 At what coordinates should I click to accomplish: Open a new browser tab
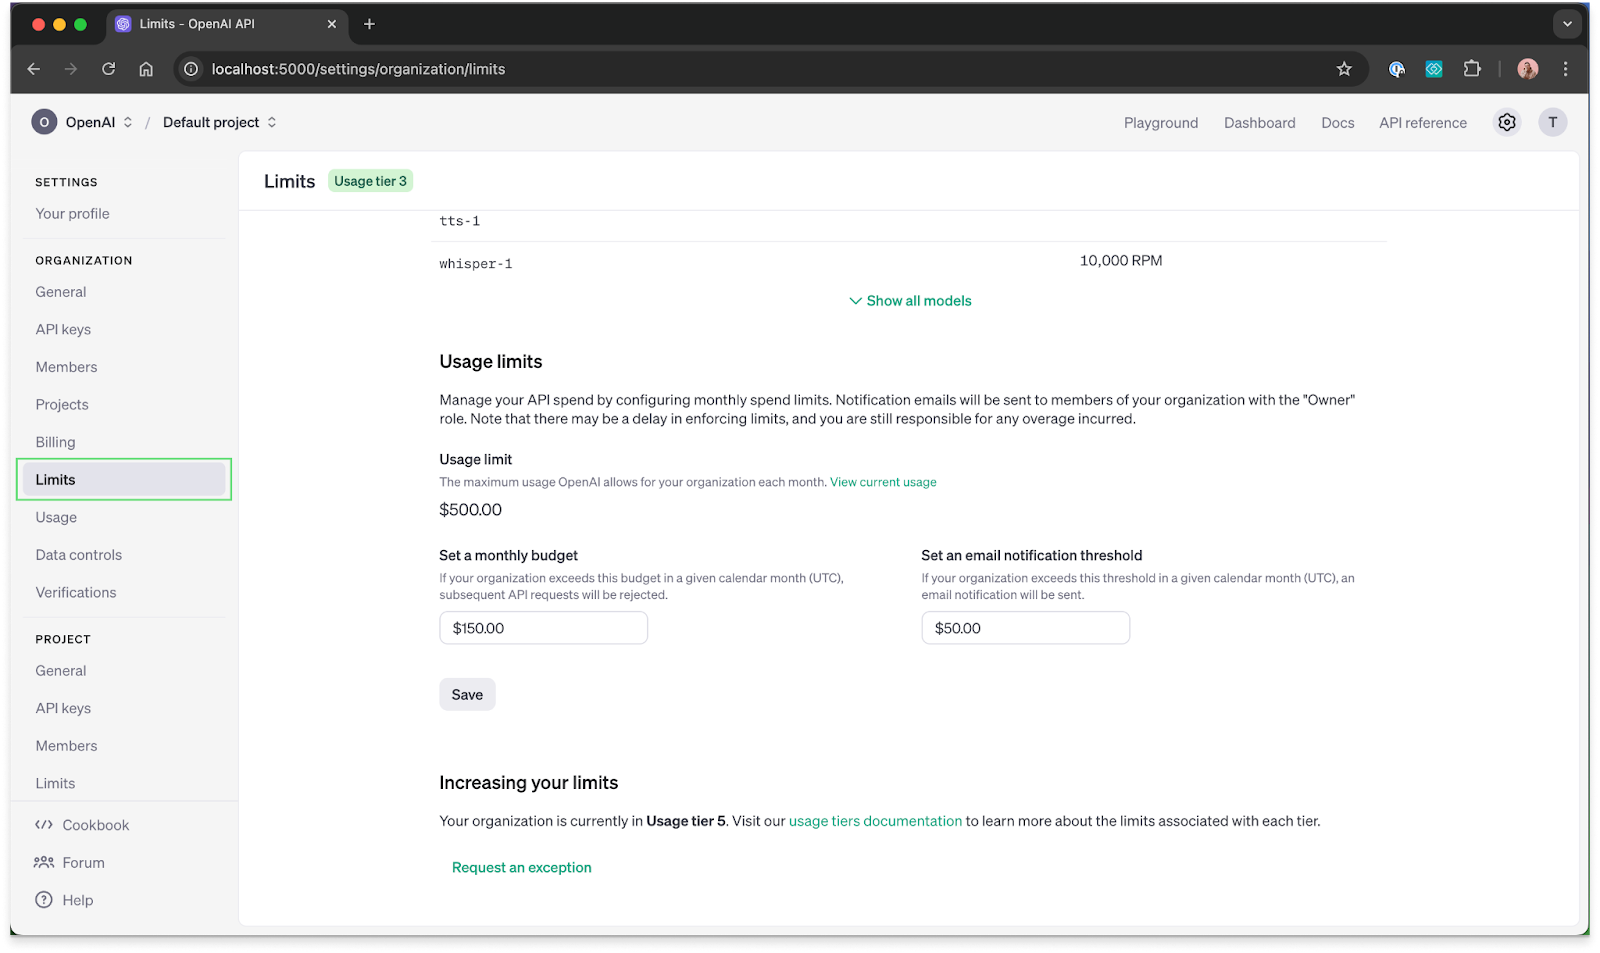pyautogui.click(x=369, y=24)
